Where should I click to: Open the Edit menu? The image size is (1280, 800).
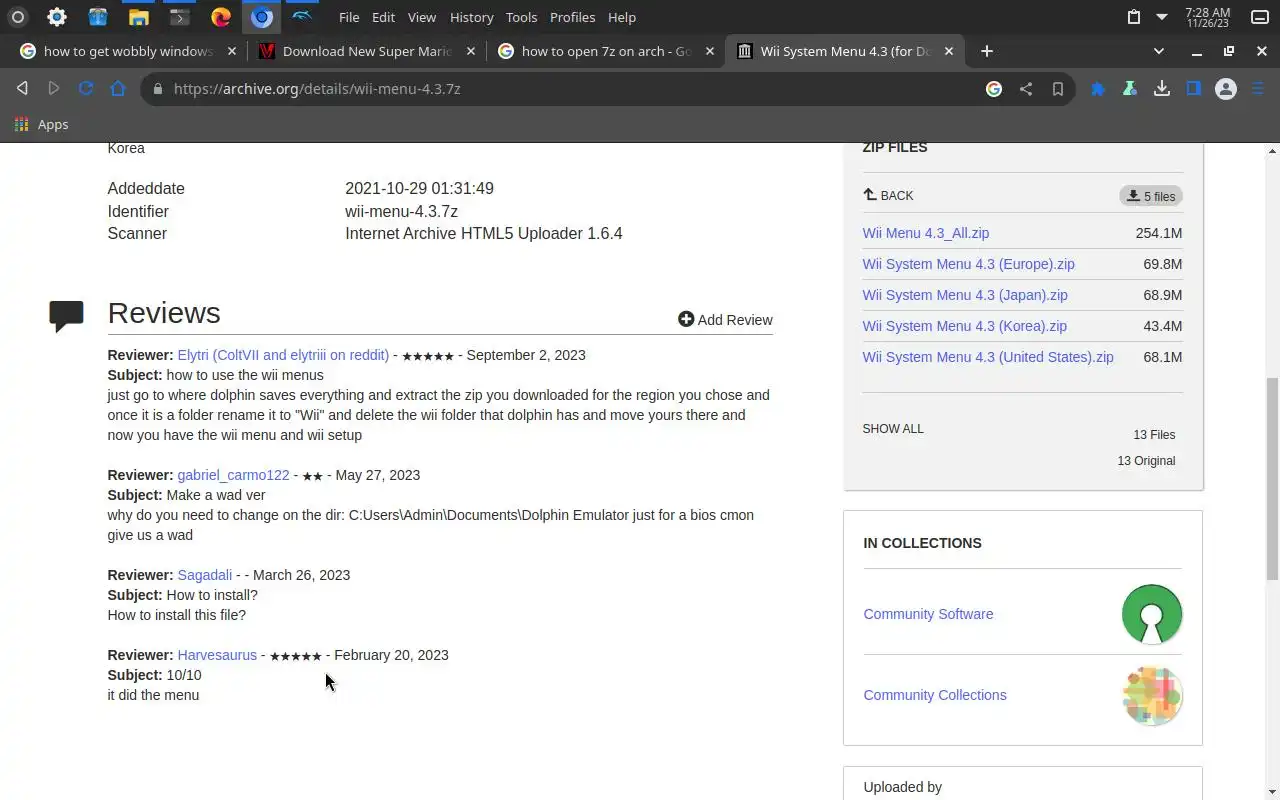(x=383, y=17)
